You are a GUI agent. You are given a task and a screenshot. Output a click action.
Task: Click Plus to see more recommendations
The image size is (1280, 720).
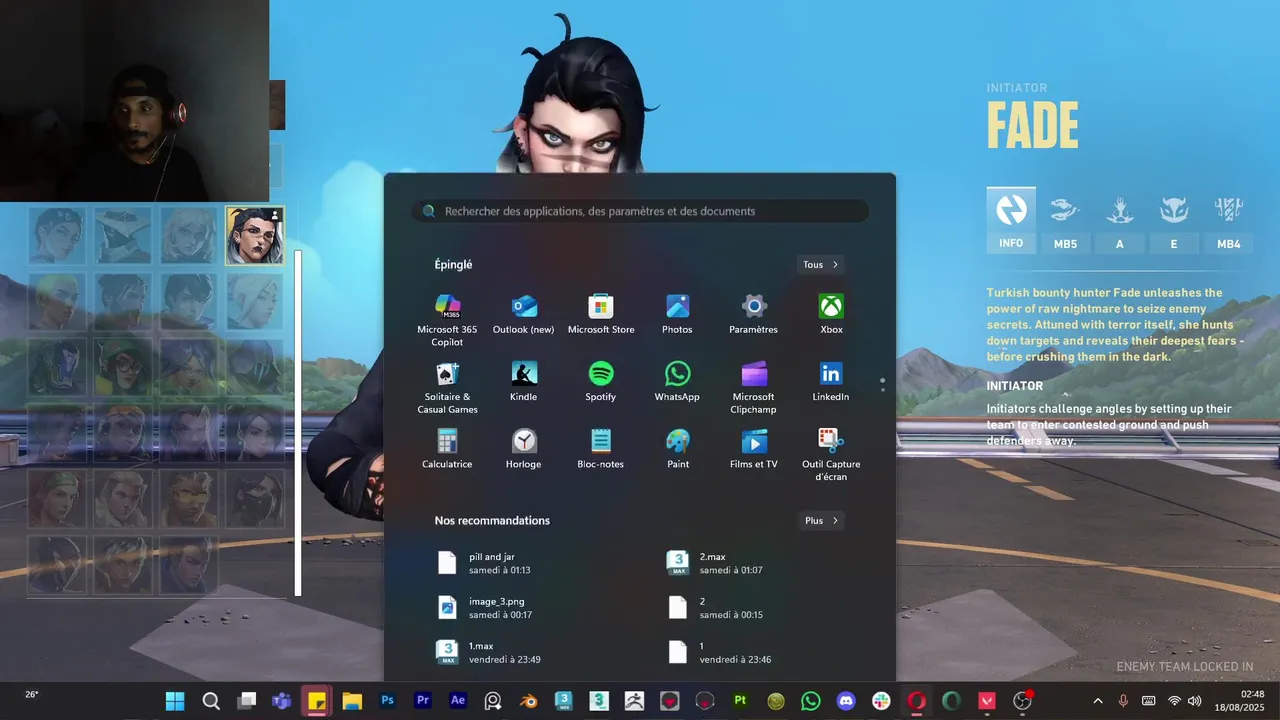click(821, 521)
